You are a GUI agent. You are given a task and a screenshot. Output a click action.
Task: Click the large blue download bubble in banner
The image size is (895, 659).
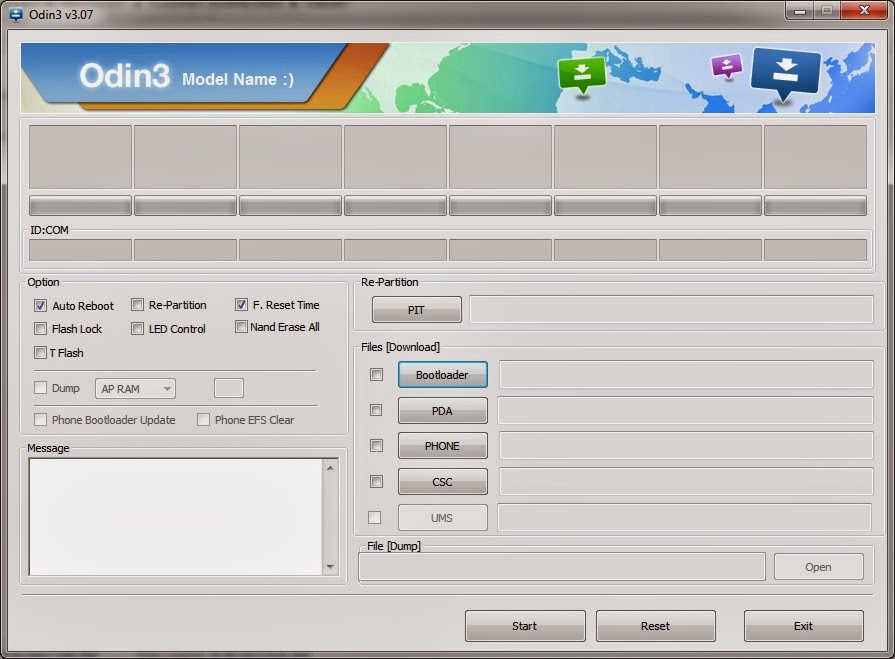pos(785,73)
